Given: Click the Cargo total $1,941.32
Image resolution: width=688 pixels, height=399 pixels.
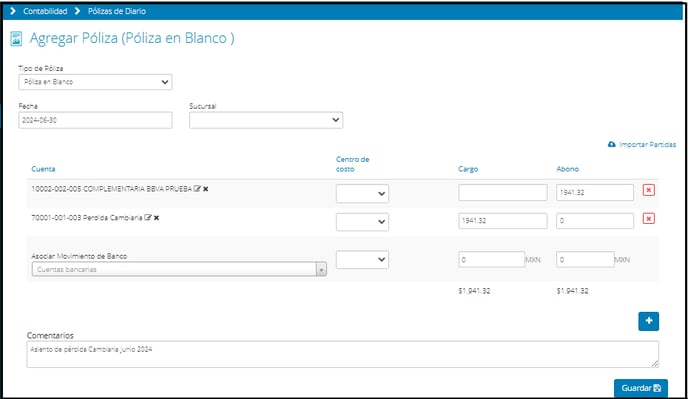Looking at the screenshot, I should pyautogui.click(x=474, y=291).
